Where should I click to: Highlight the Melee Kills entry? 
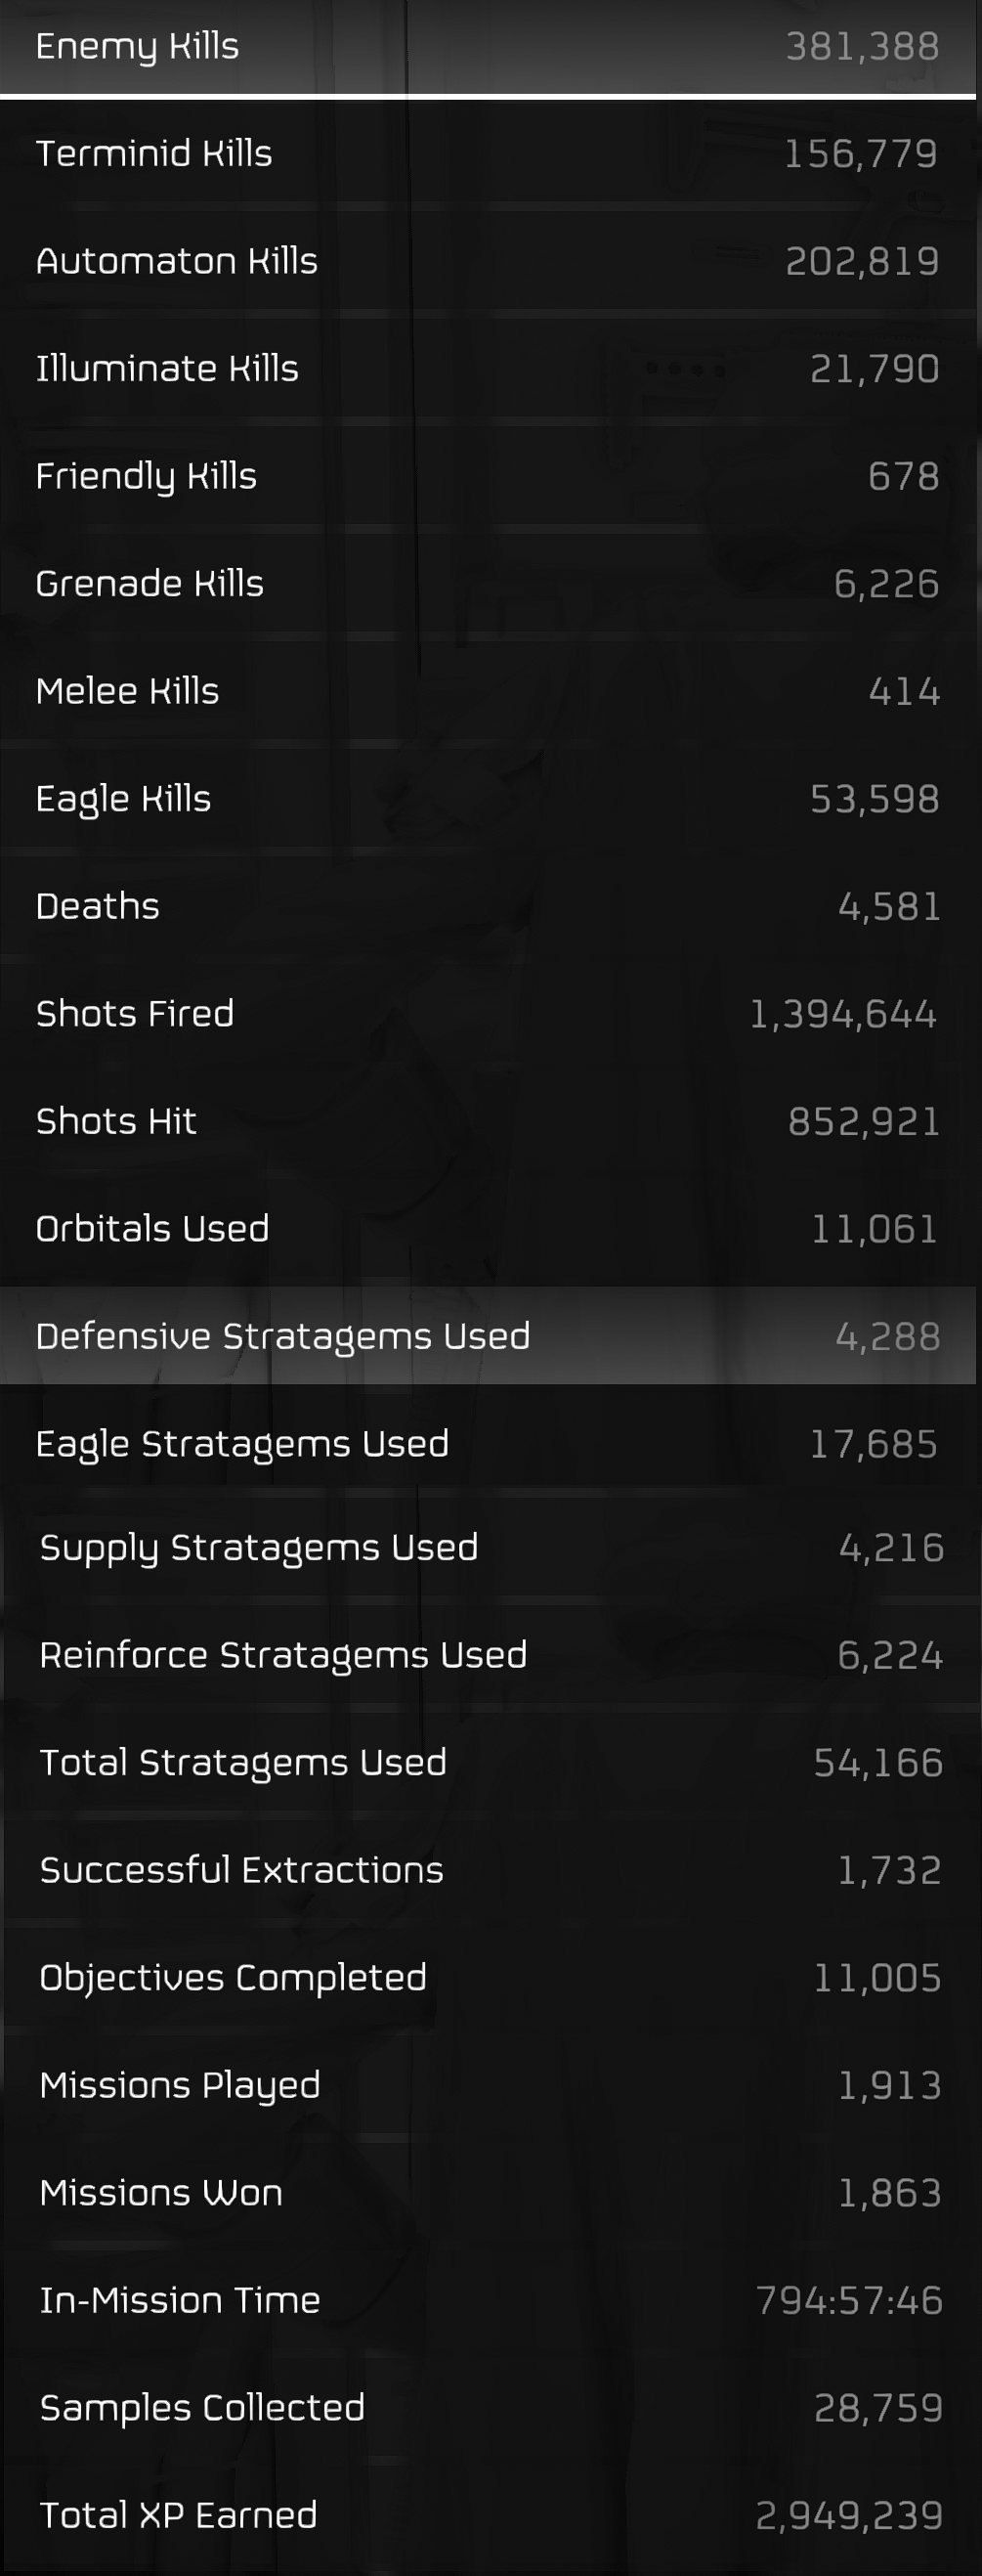pyautogui.click(x=488, y=691)
